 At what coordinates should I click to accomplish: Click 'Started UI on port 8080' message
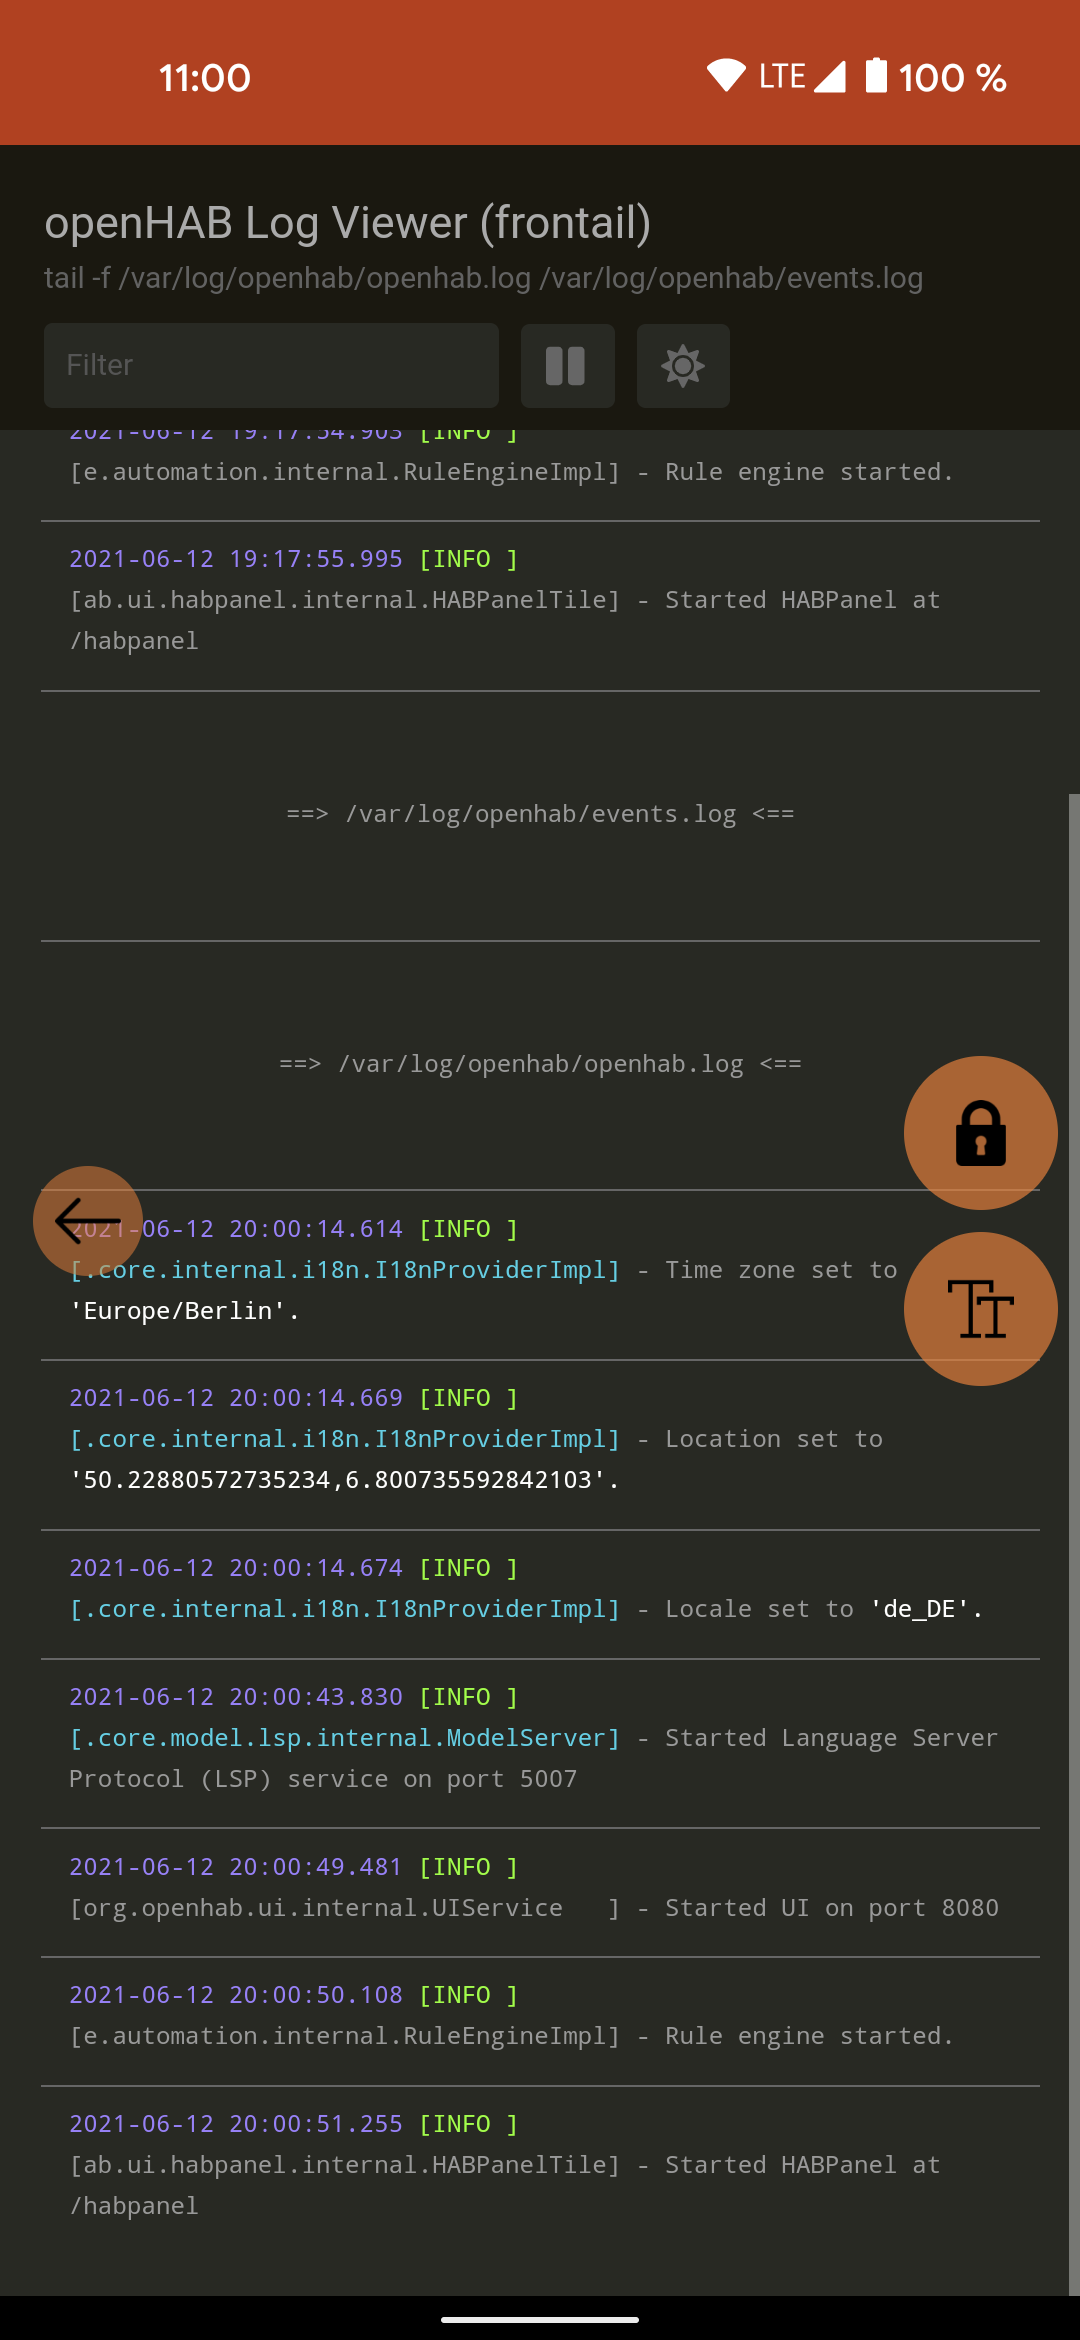832,1908
